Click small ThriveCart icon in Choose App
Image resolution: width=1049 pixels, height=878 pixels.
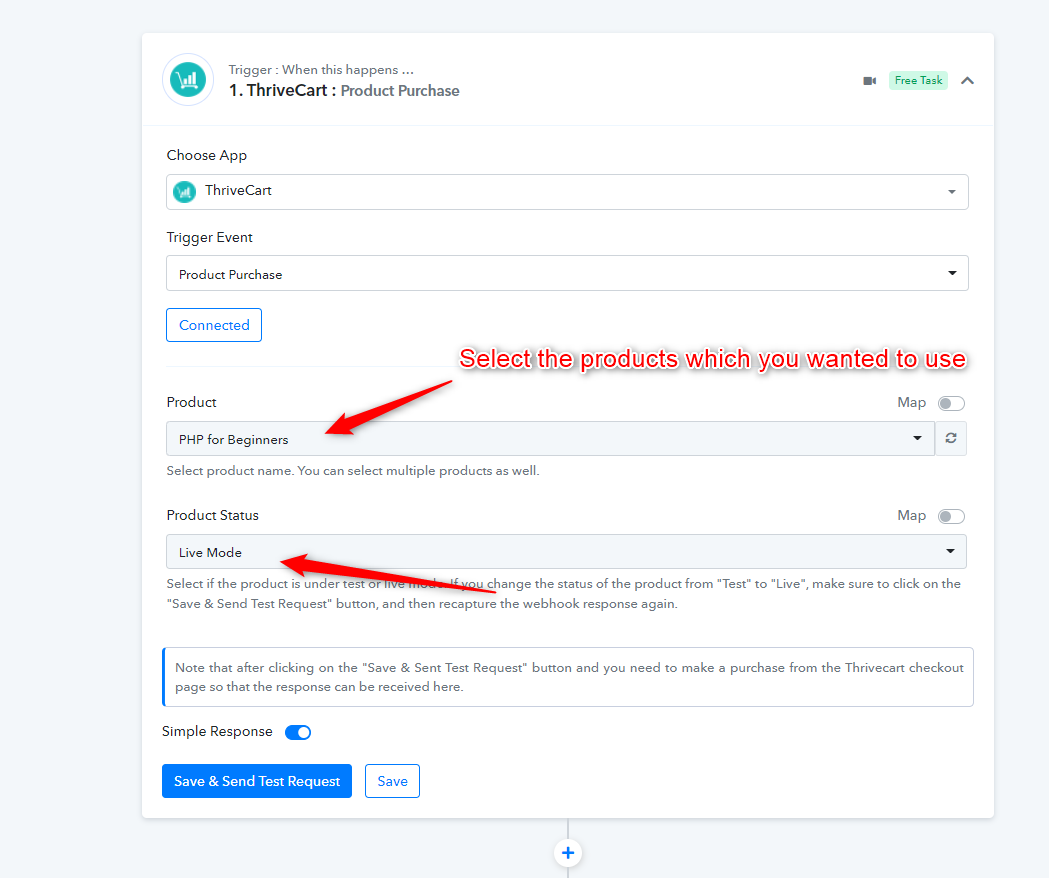click(185, 192)
